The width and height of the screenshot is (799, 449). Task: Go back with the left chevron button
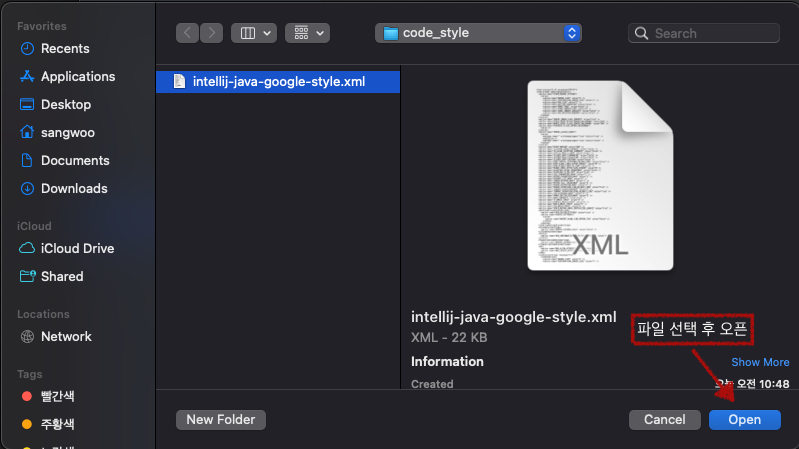coord(187,33)
